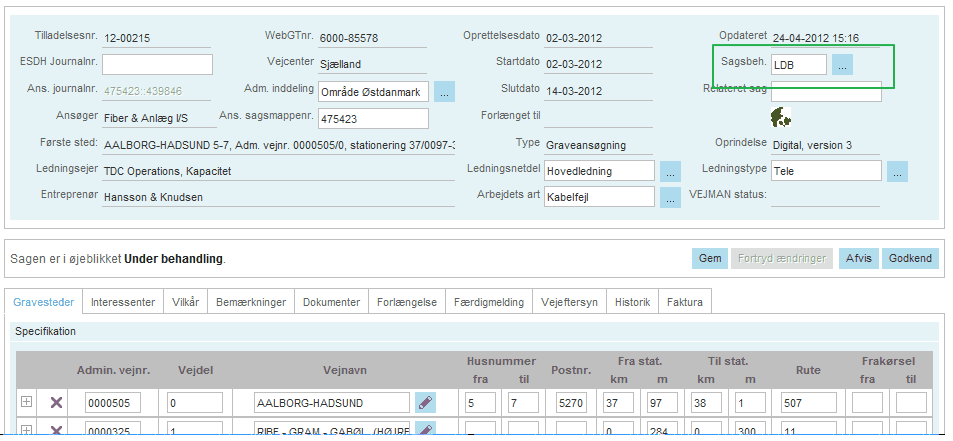Select the Faktura tab
Image resolution: width=953 pixels, height=441 pixels.
tap(685, 301)
